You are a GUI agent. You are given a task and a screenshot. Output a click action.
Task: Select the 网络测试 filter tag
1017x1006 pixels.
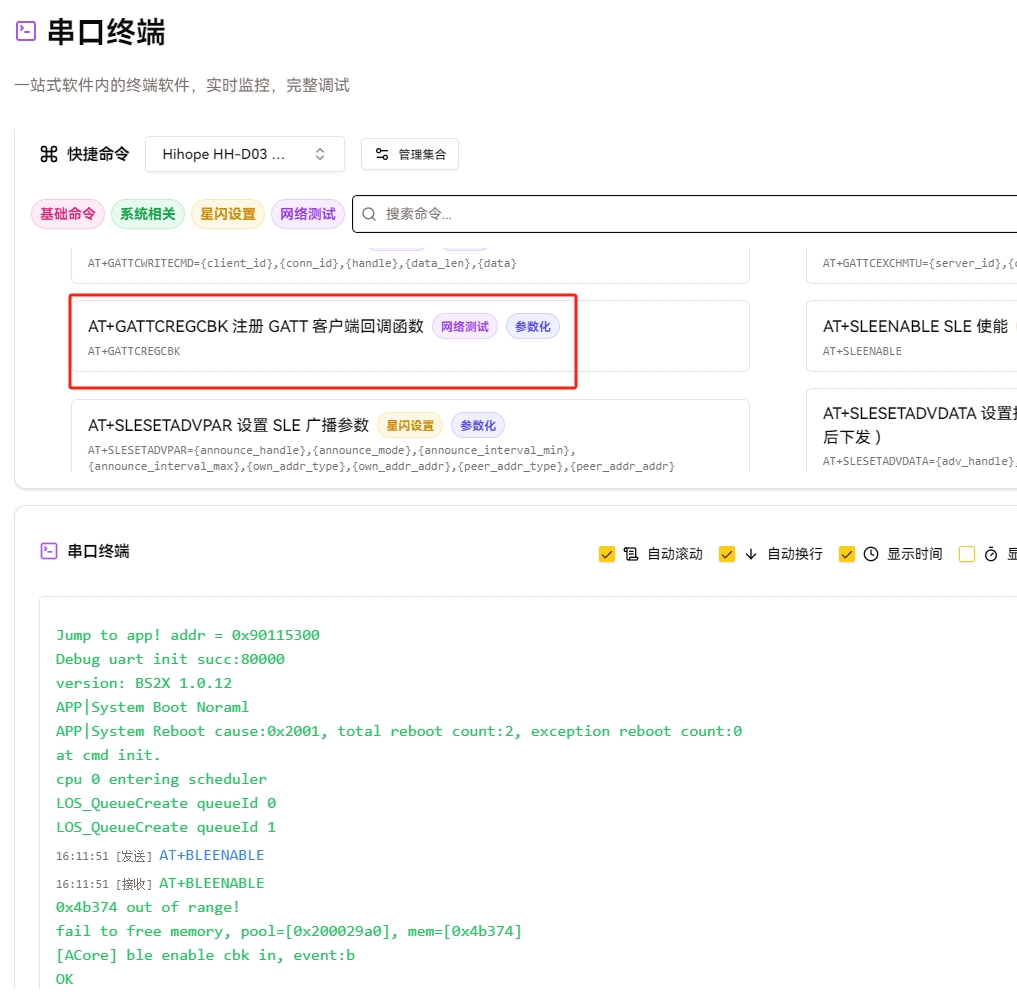[x=308, y=214]
